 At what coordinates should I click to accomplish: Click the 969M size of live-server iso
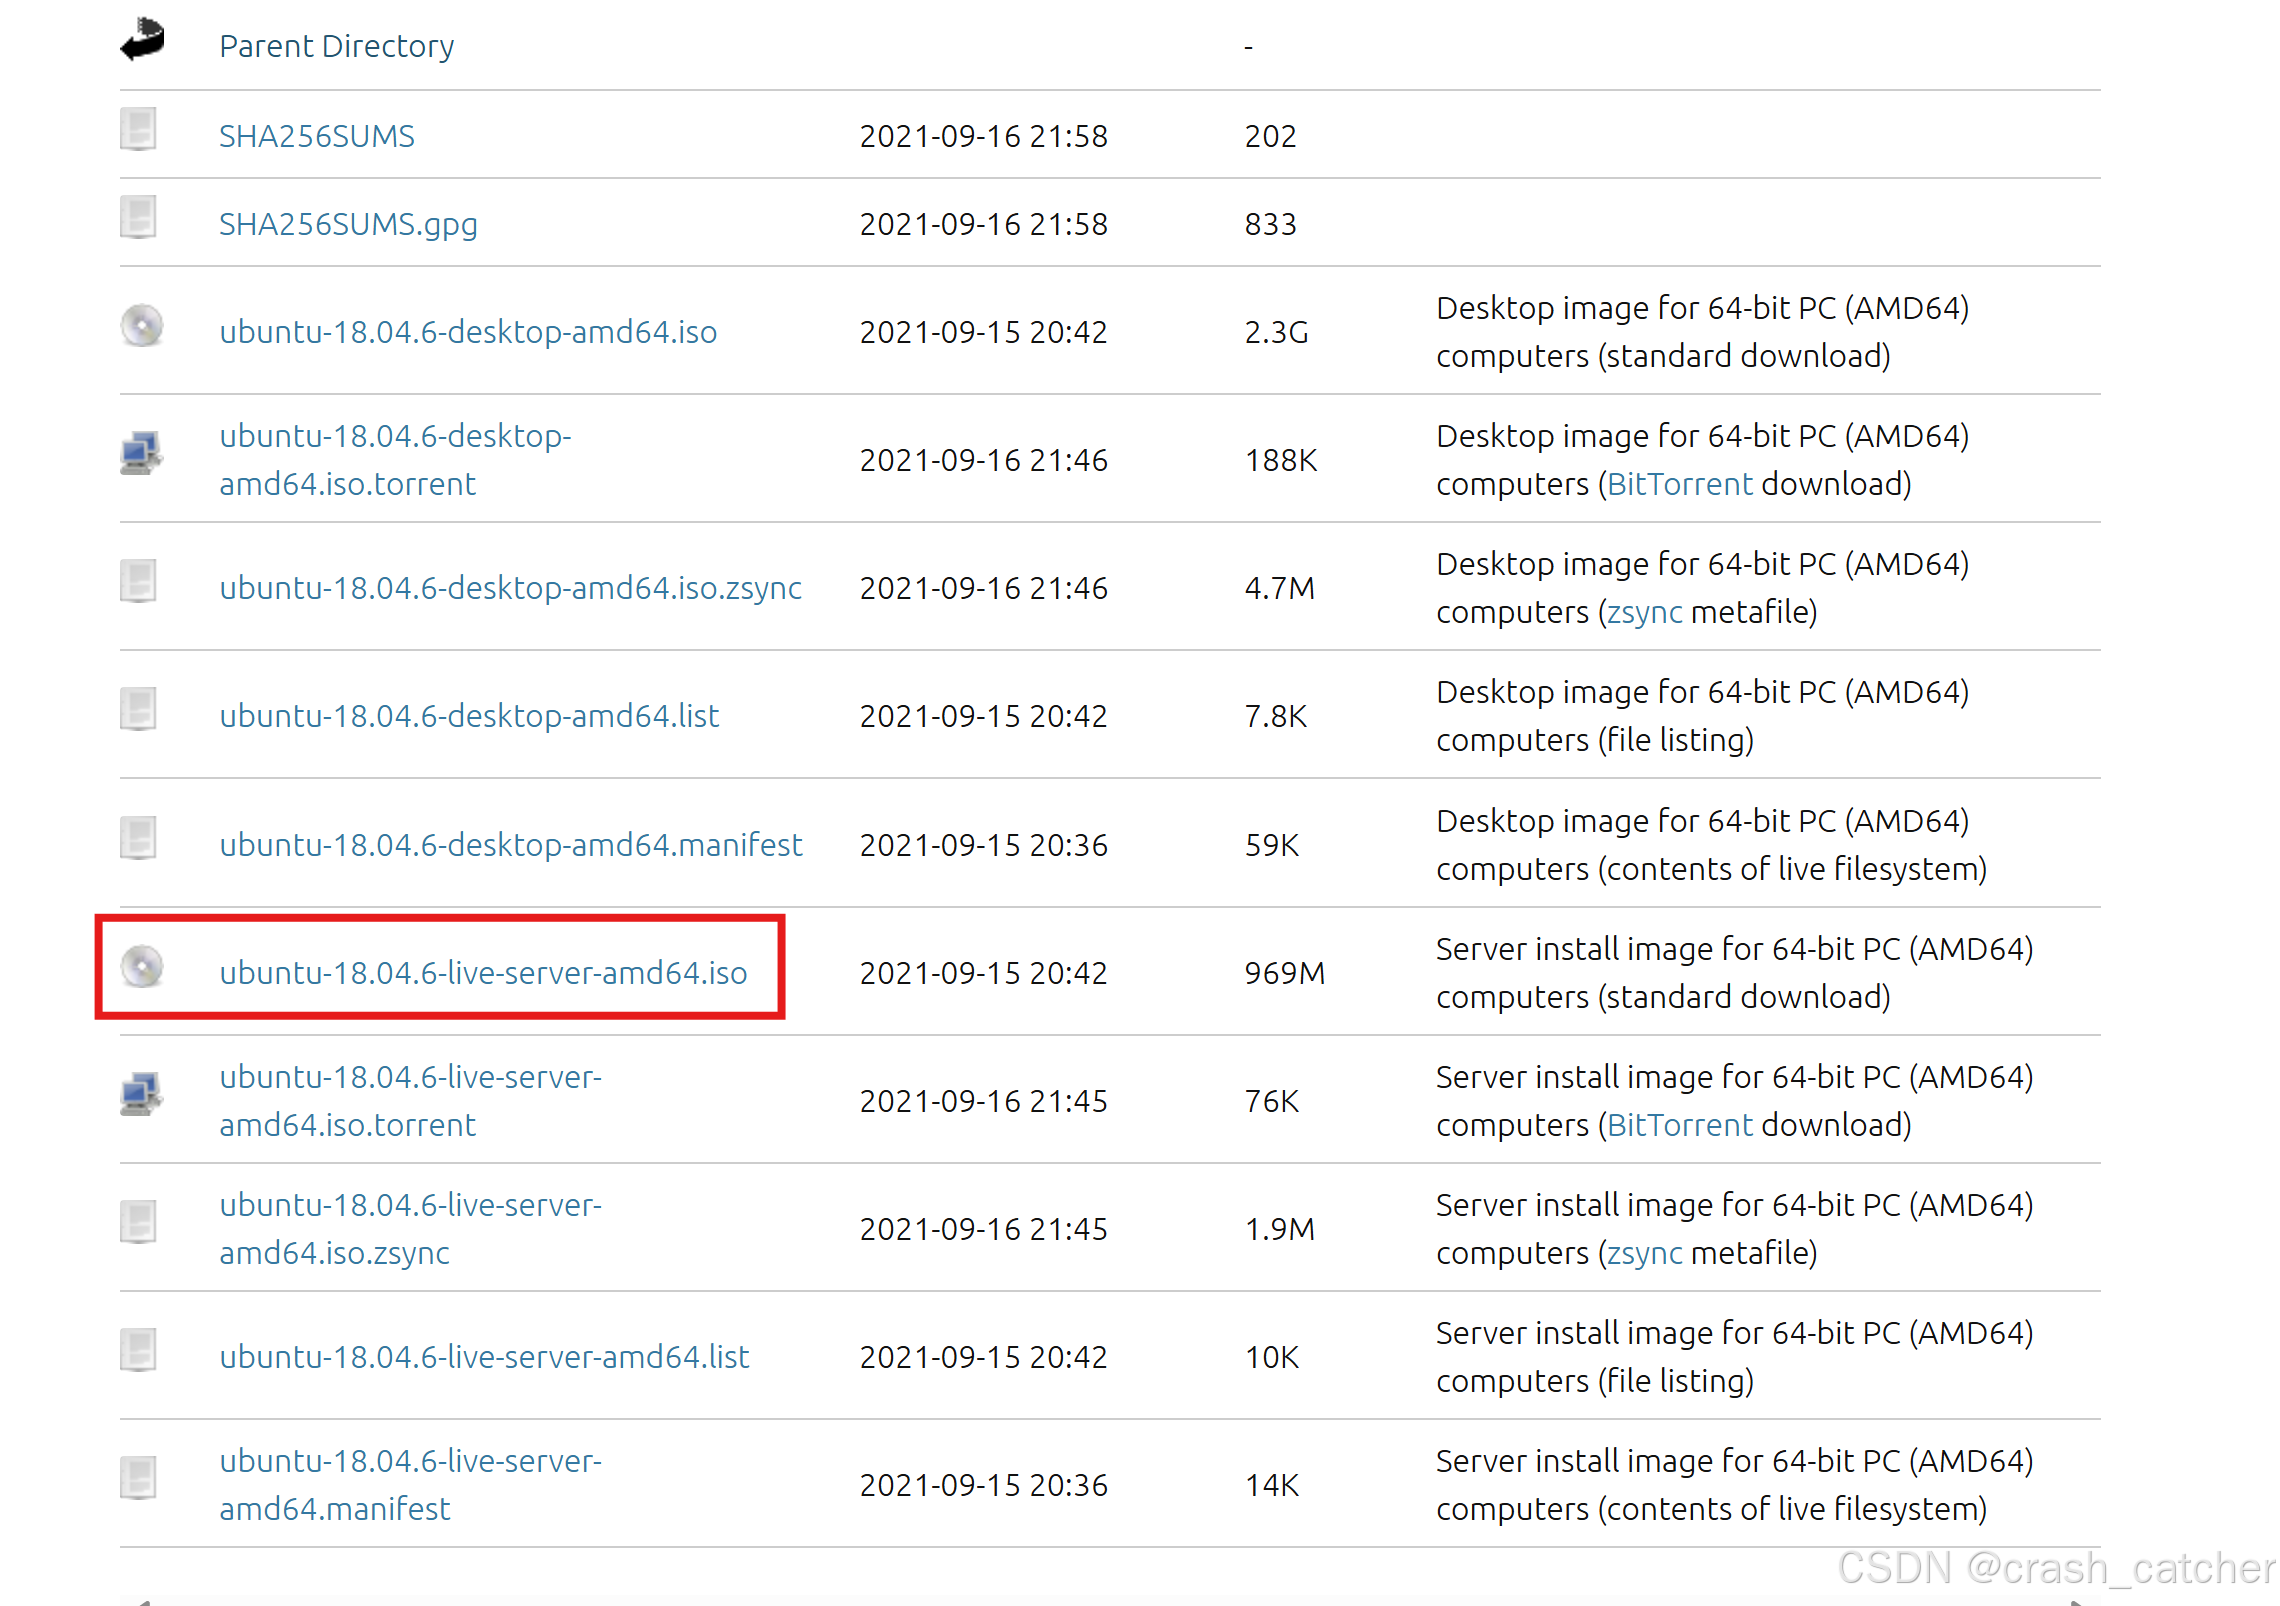(x=1285, y=973)
